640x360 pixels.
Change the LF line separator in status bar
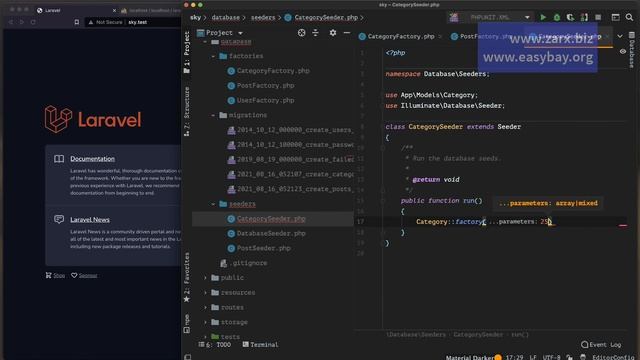pos(533,357)
